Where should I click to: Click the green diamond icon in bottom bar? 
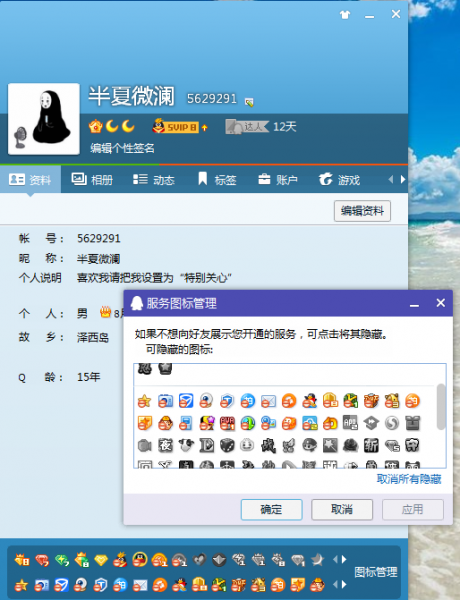[x=62, y=560]
